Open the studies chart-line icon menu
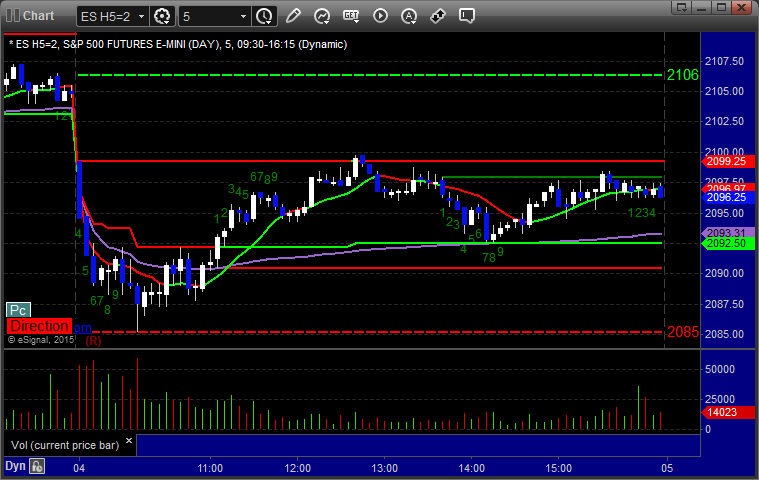 click(322, 16)
